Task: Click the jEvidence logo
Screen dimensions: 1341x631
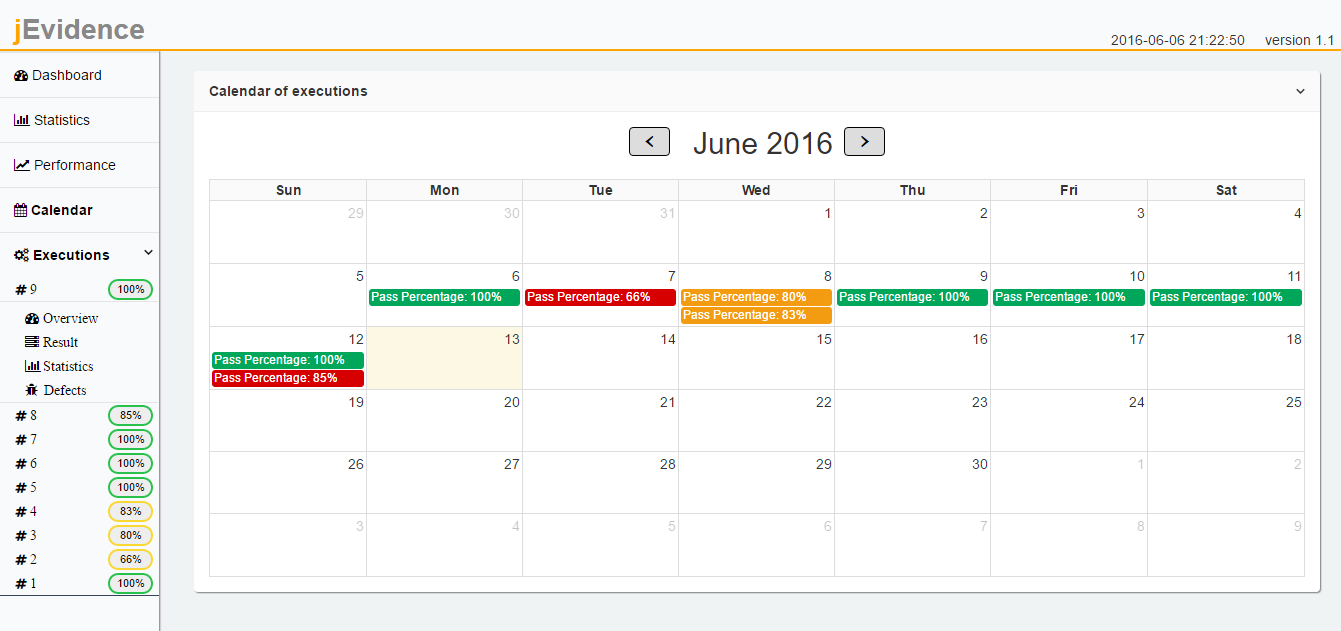Action: 79,29
